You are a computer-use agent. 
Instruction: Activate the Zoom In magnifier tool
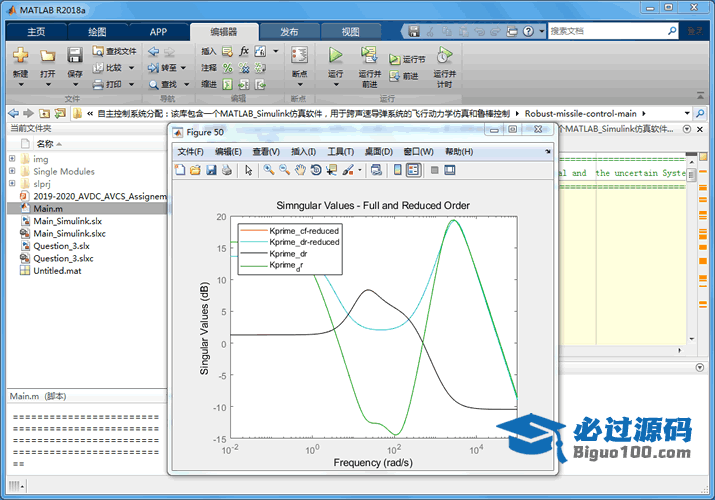[269, 170]
